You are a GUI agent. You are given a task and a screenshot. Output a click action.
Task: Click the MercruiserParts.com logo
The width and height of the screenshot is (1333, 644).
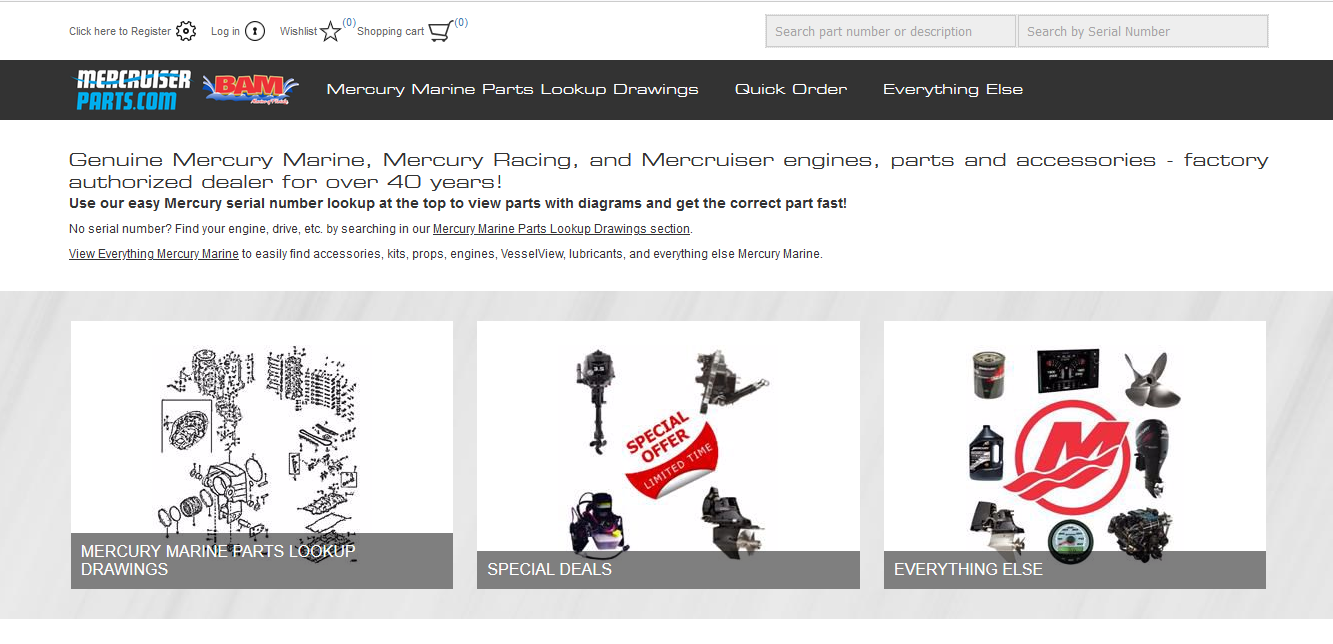[x=133, y=90]
